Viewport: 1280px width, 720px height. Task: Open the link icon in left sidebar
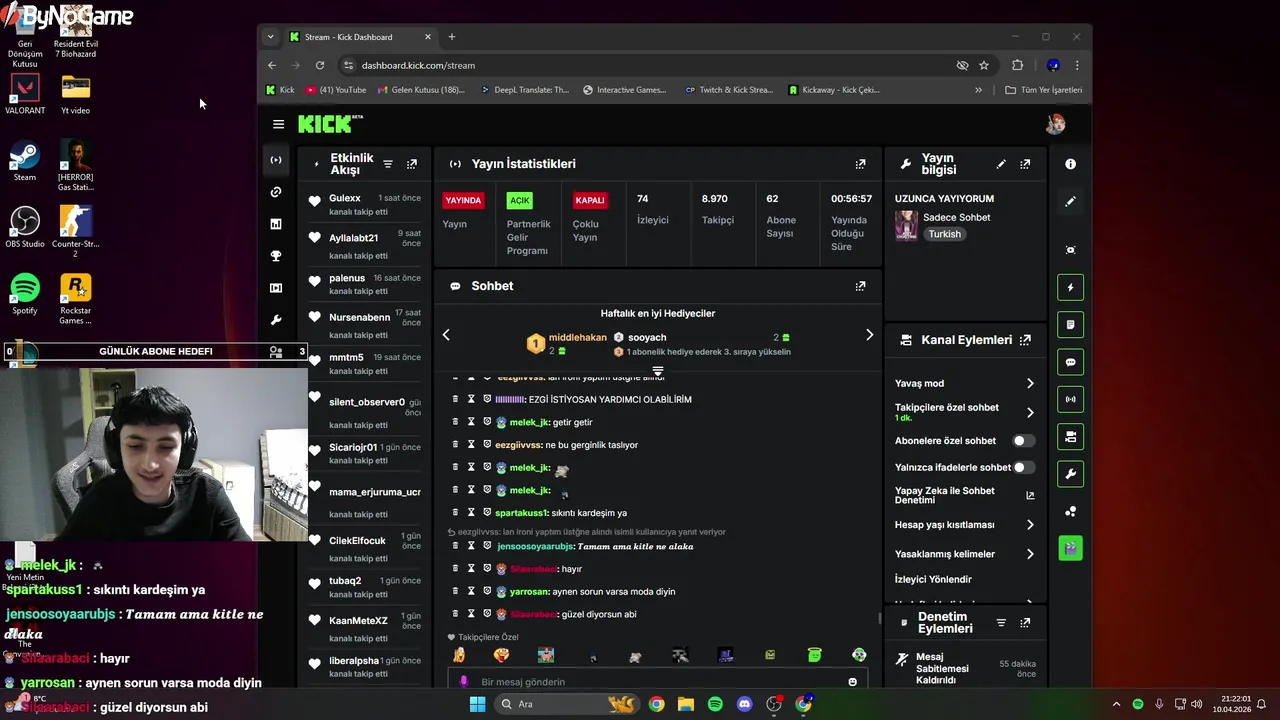(276, 192)
